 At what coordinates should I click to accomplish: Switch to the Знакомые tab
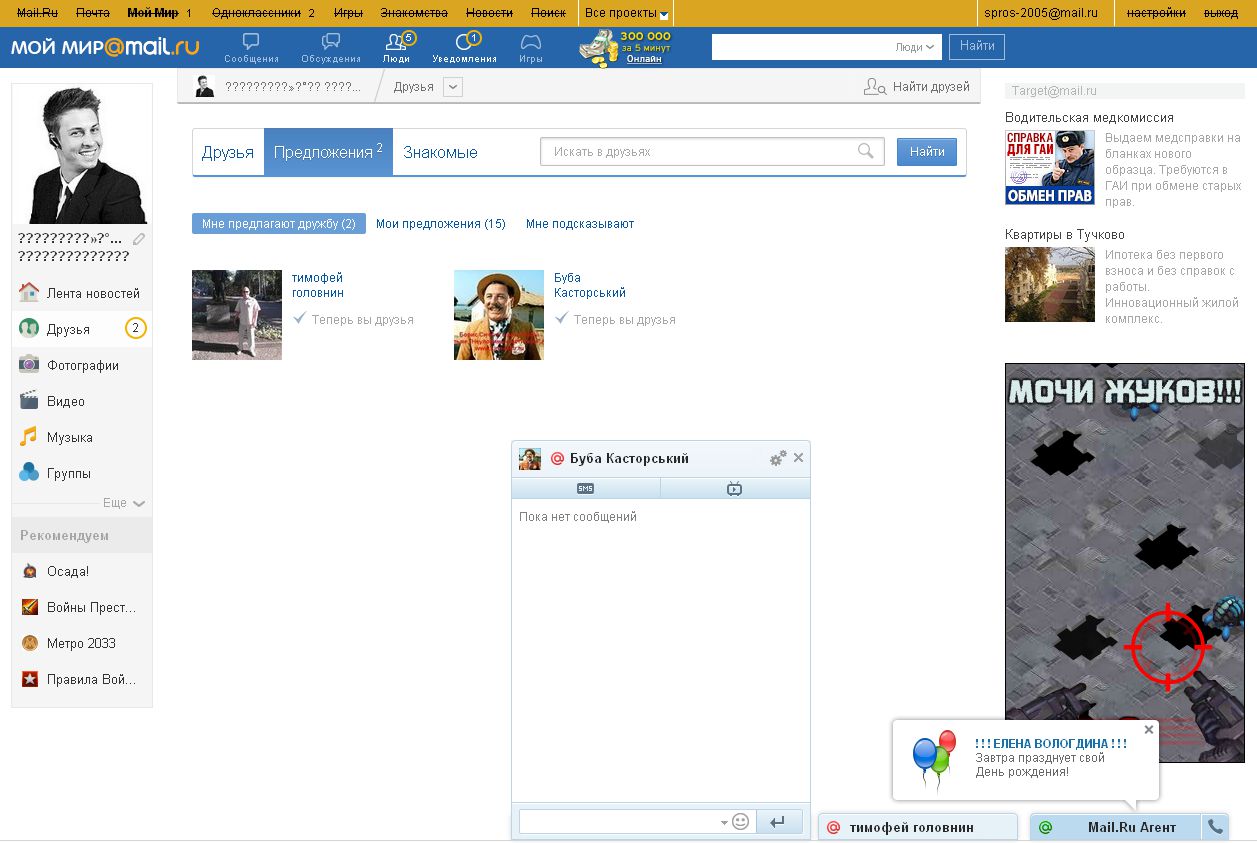tap(440, 152)
